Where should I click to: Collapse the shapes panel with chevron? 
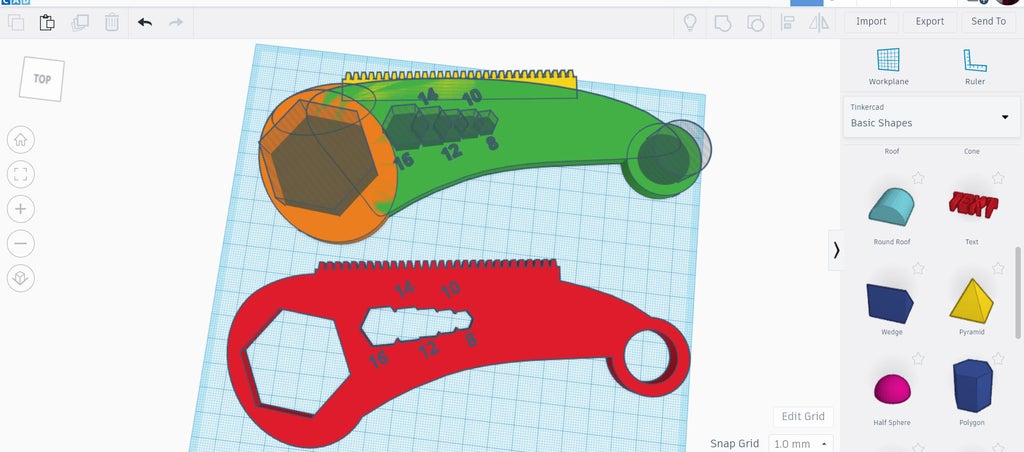[836, 250]
